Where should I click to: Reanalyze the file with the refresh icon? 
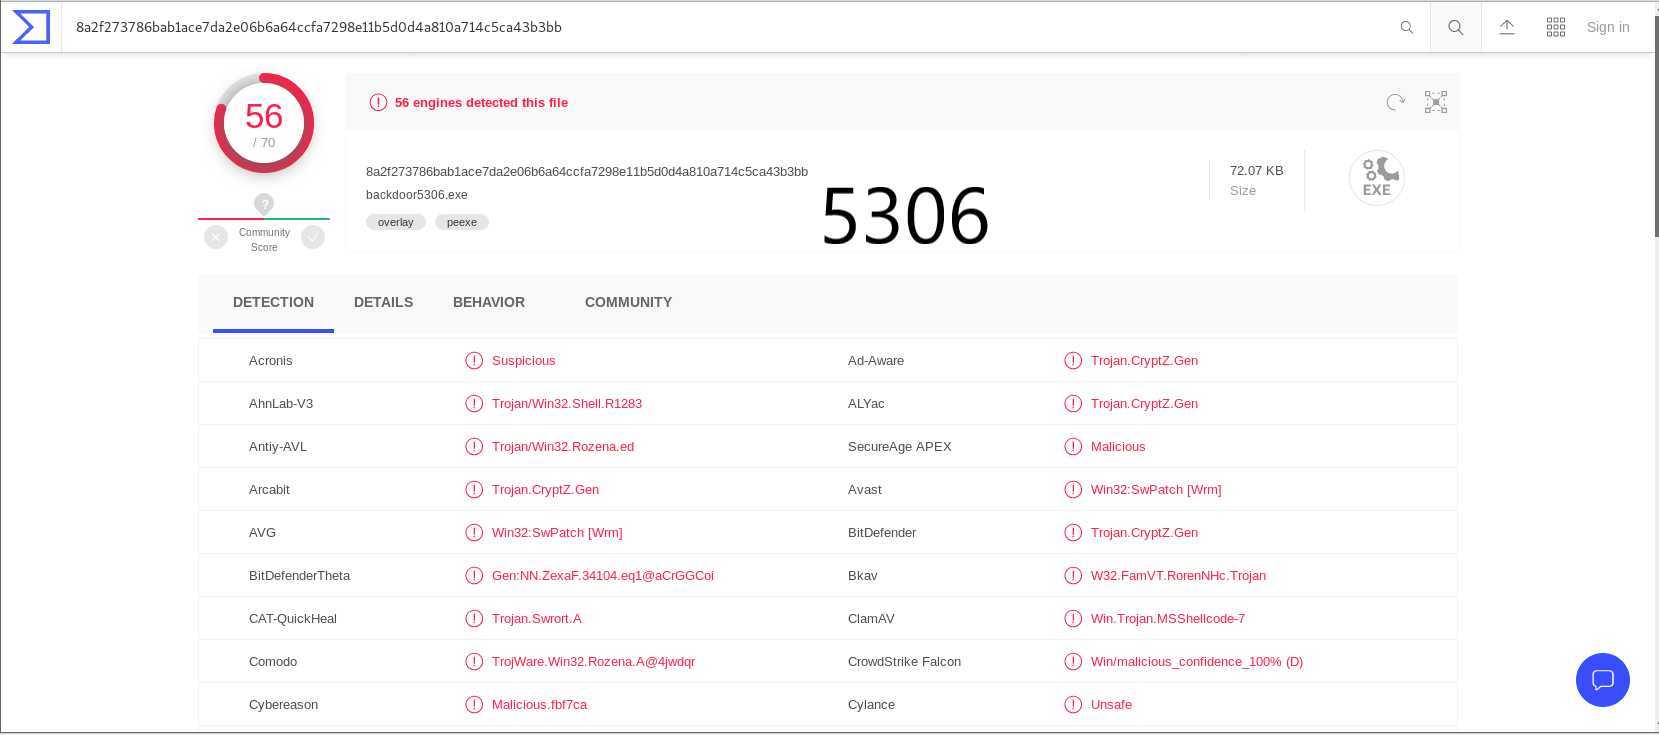tap(1396, 102)
